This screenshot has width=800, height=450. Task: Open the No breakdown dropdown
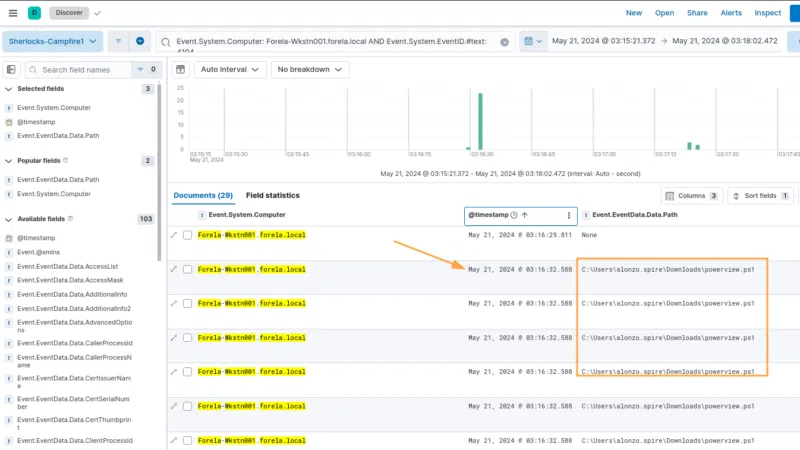(309, 69)
